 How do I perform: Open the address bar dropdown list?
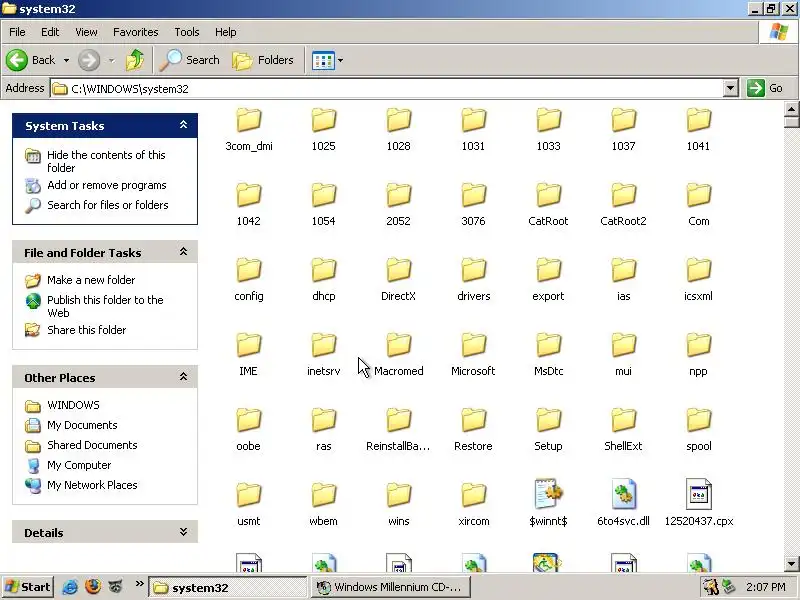730,88
